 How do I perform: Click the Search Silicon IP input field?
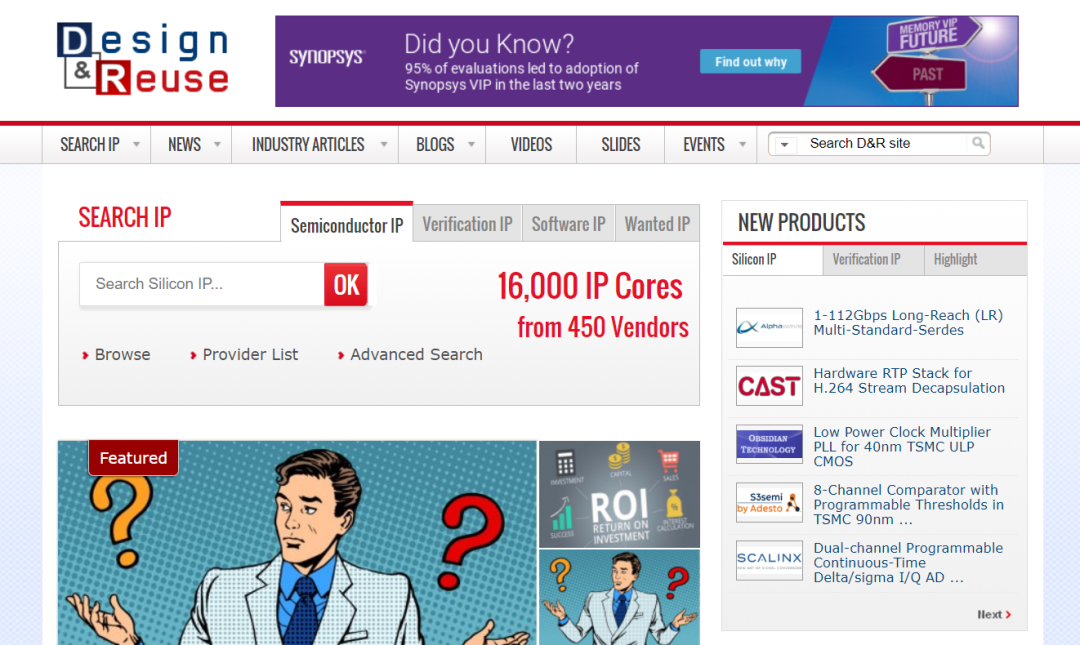pos(202,284)
